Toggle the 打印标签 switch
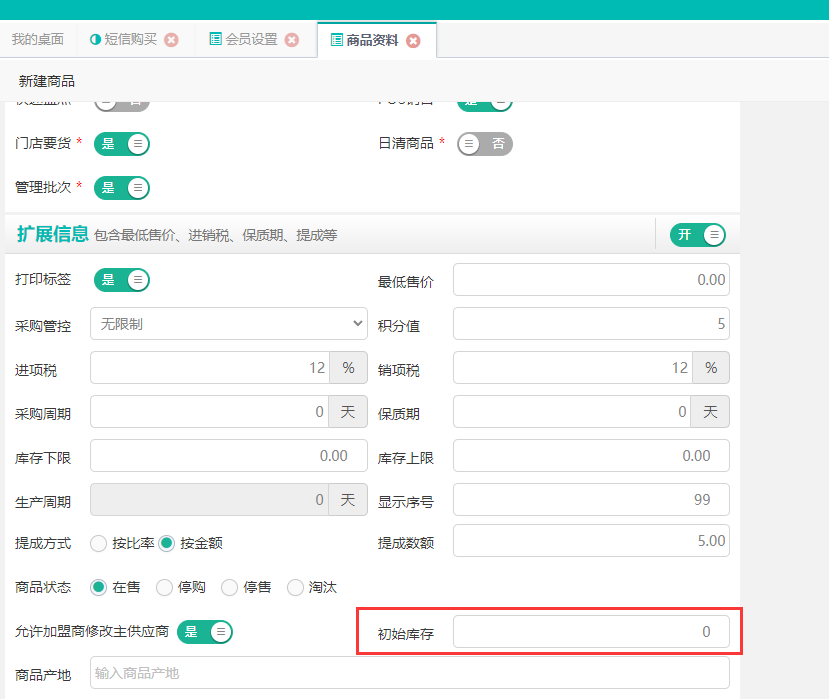 tap(122, 280)
